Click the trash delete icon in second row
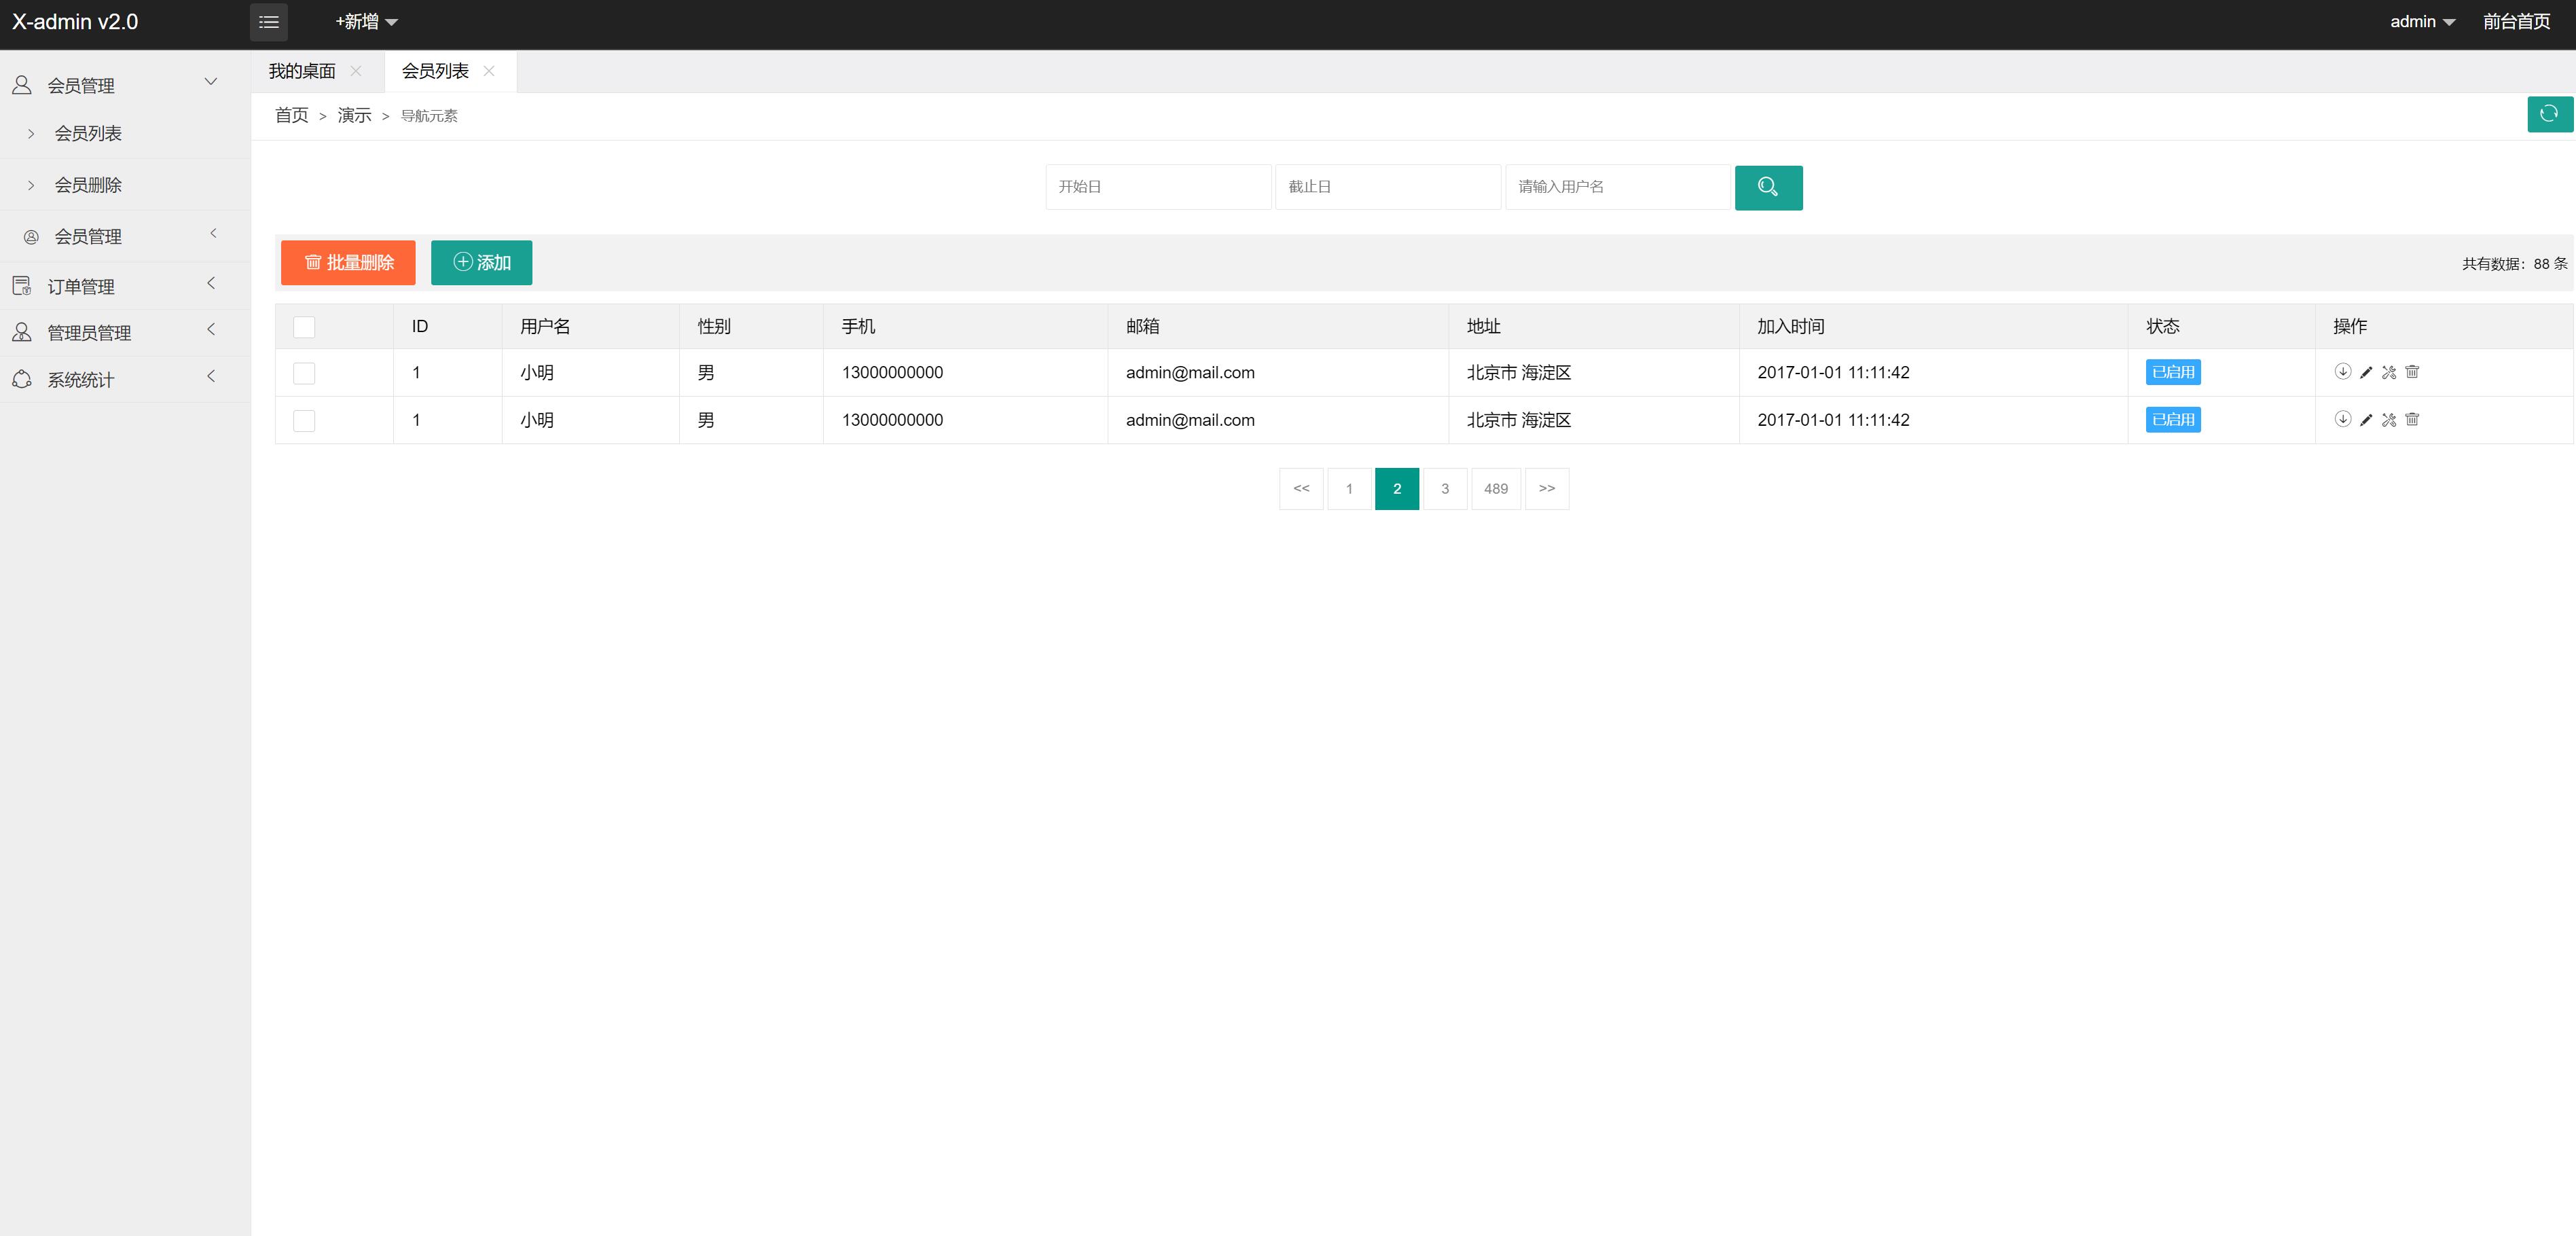This screenshot has width=2576, height=1236. 2412,420
